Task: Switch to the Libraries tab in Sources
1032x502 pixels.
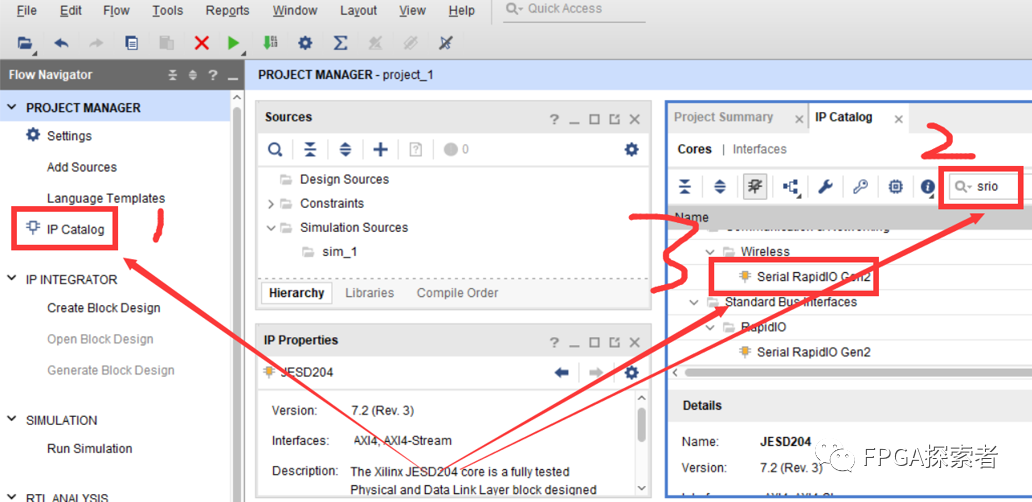Action: [369, 293]
